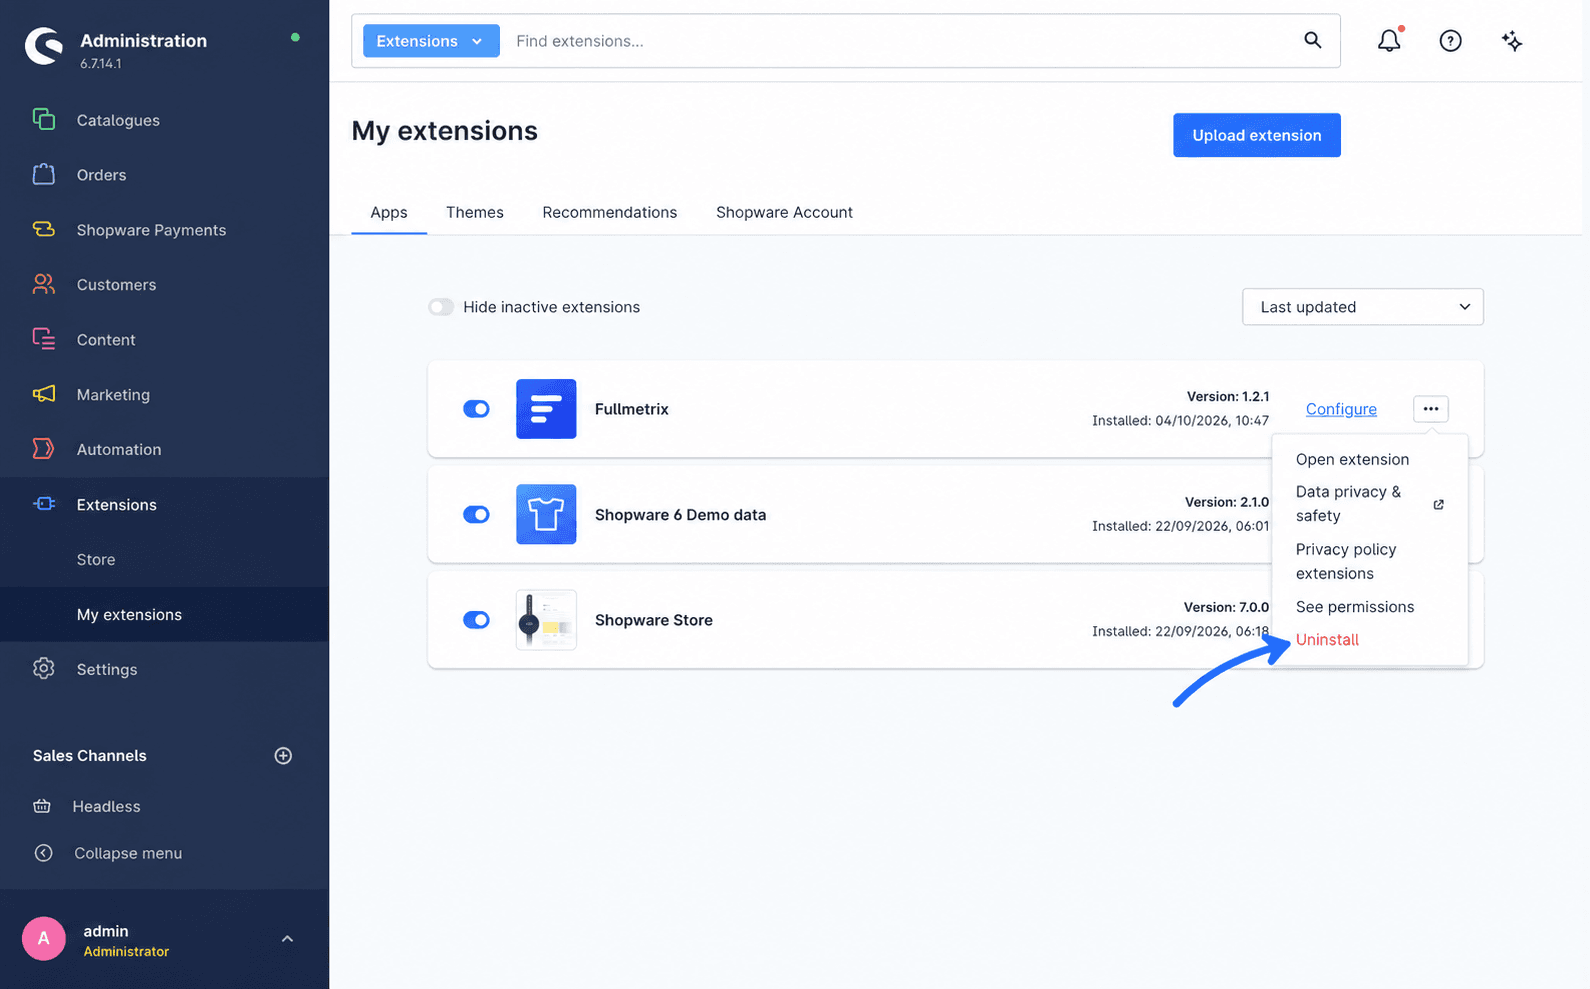
Task: Click the Extensions plug icon
Action: click(x=43, y=504)
